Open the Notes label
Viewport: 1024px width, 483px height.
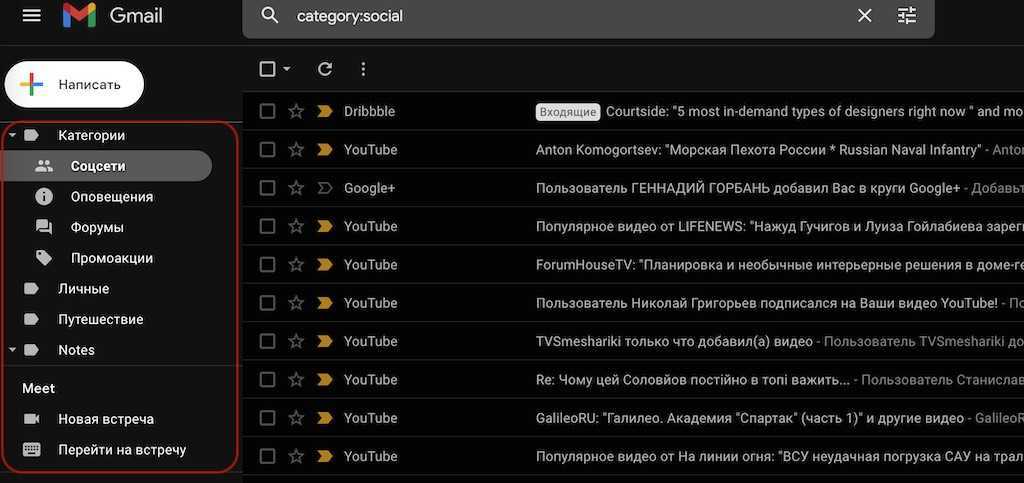pyautogui.click(x=76, y=350)
